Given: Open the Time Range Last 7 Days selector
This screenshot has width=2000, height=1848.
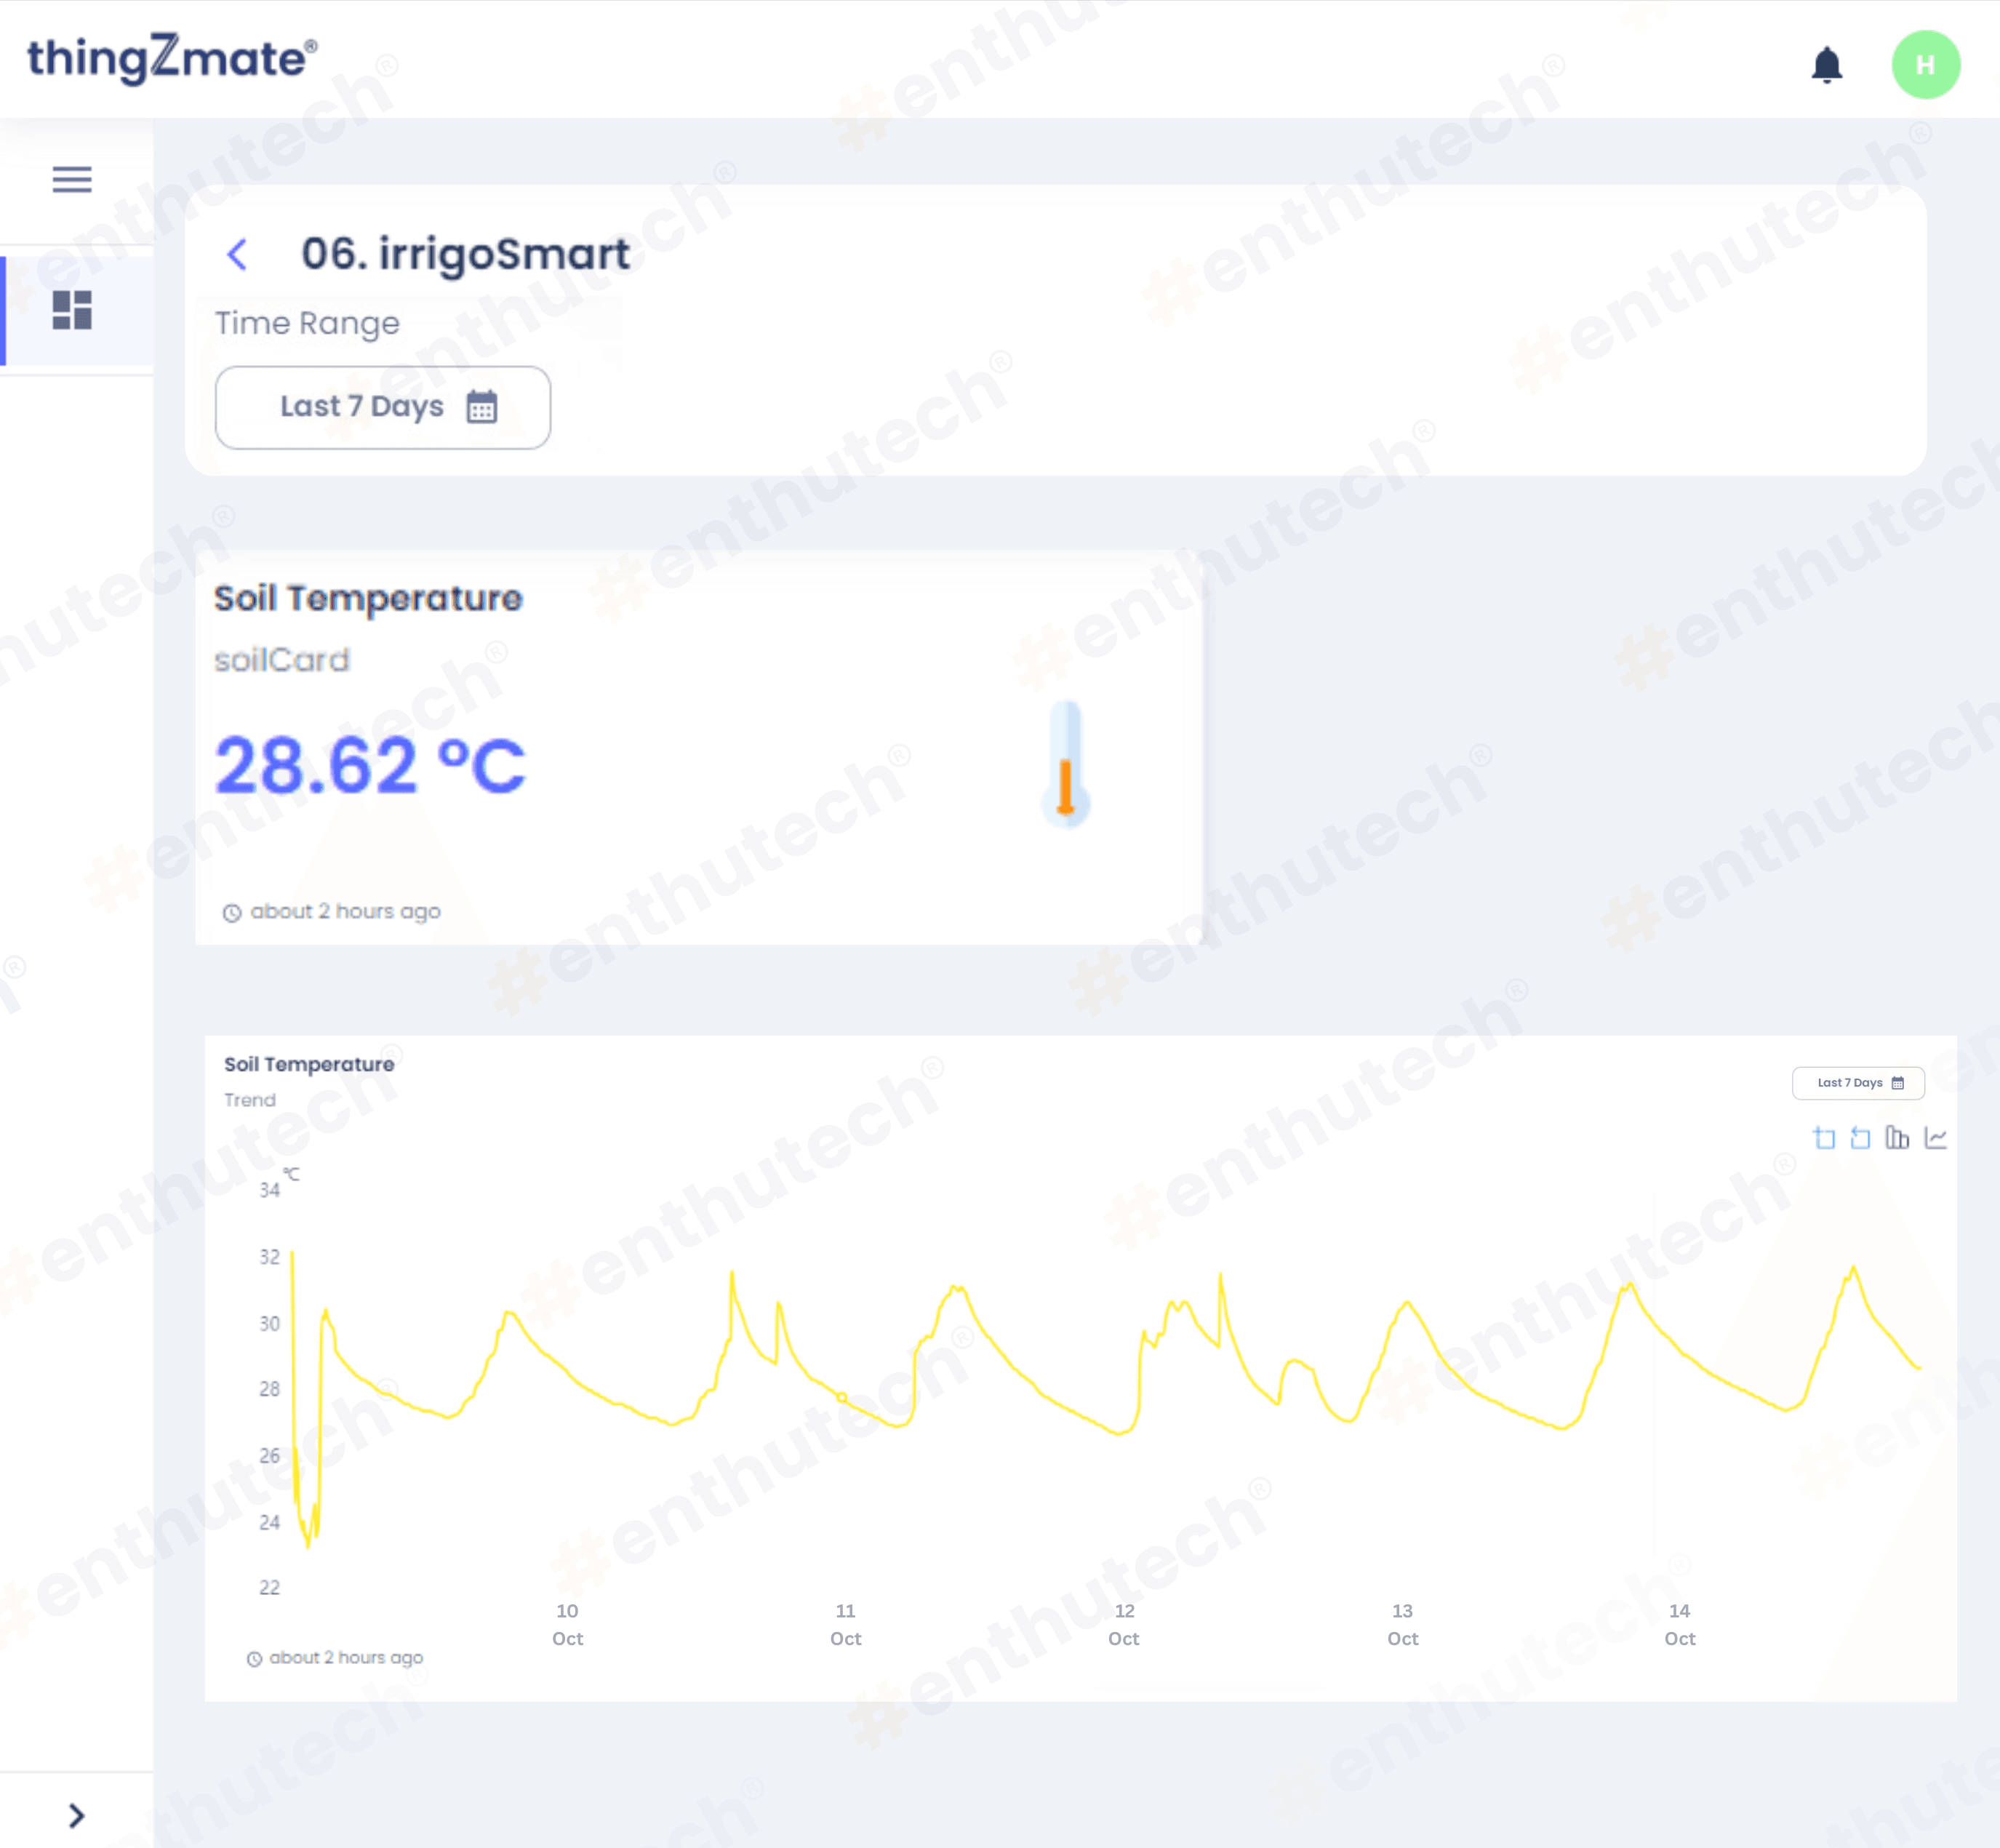Looking at the screenshot, I should coord(382,407).
